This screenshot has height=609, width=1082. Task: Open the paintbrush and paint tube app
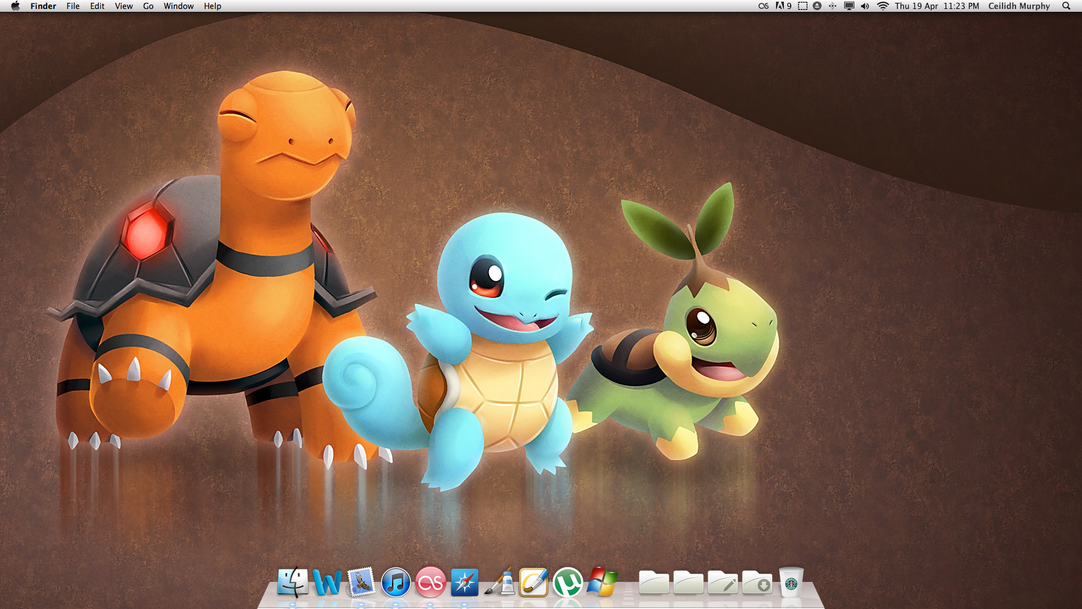coord(499,582)
